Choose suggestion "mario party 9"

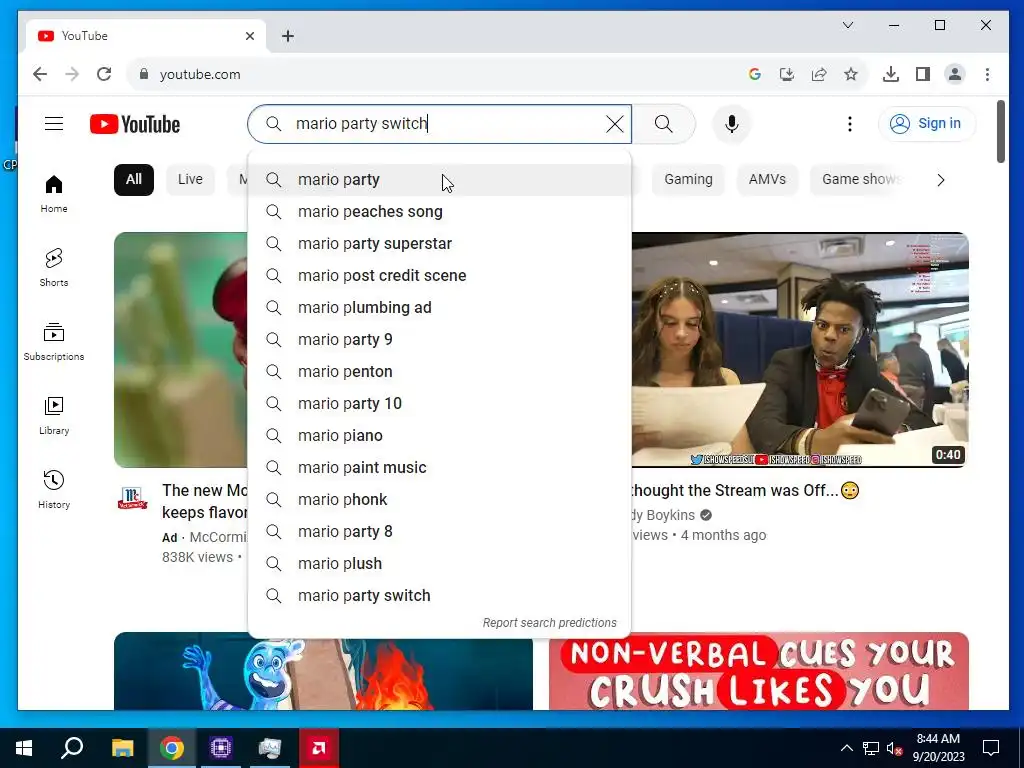click(440, 340)
